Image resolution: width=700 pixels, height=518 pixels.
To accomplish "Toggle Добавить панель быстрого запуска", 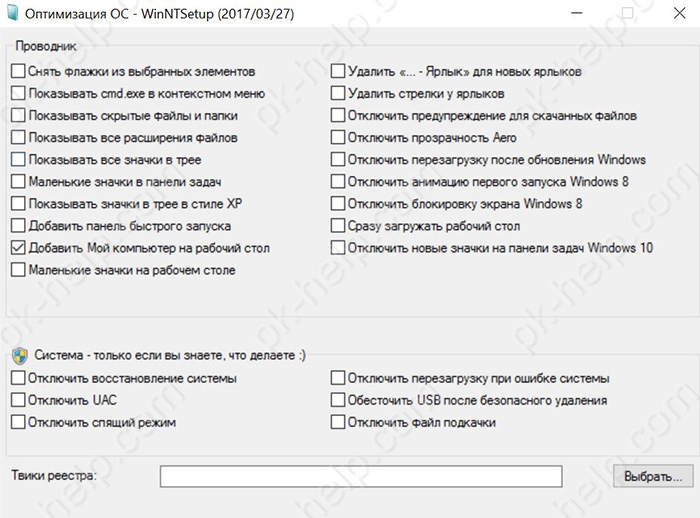I will [18, 226].
